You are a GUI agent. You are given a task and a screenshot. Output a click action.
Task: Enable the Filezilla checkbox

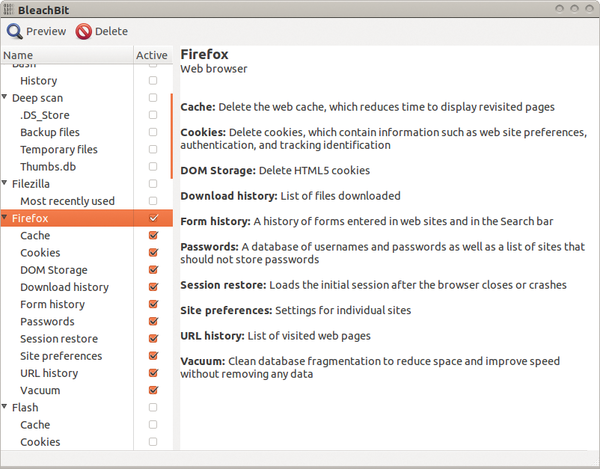pyautogui.click(x=153, y=184)
